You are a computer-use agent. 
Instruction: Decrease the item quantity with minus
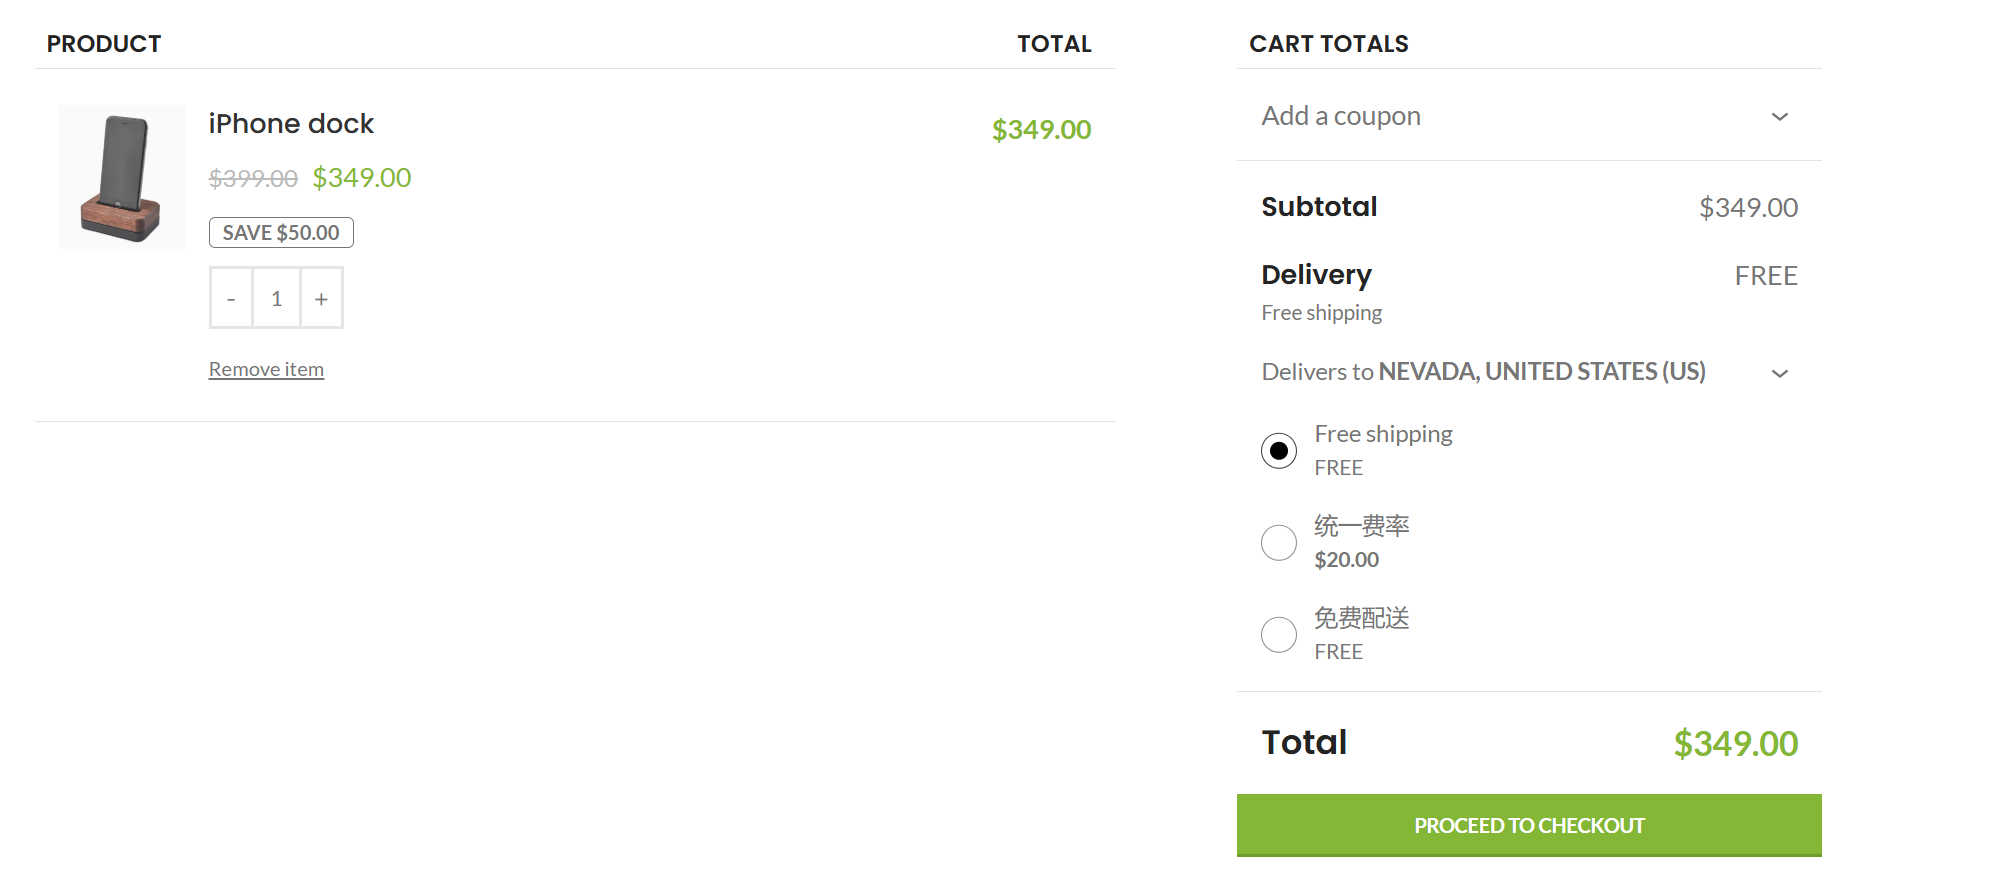pos(231,297)
